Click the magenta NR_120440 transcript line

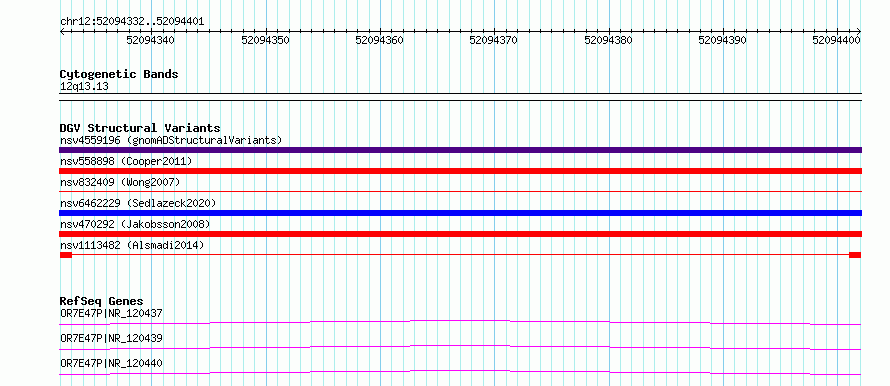point(460,372)
